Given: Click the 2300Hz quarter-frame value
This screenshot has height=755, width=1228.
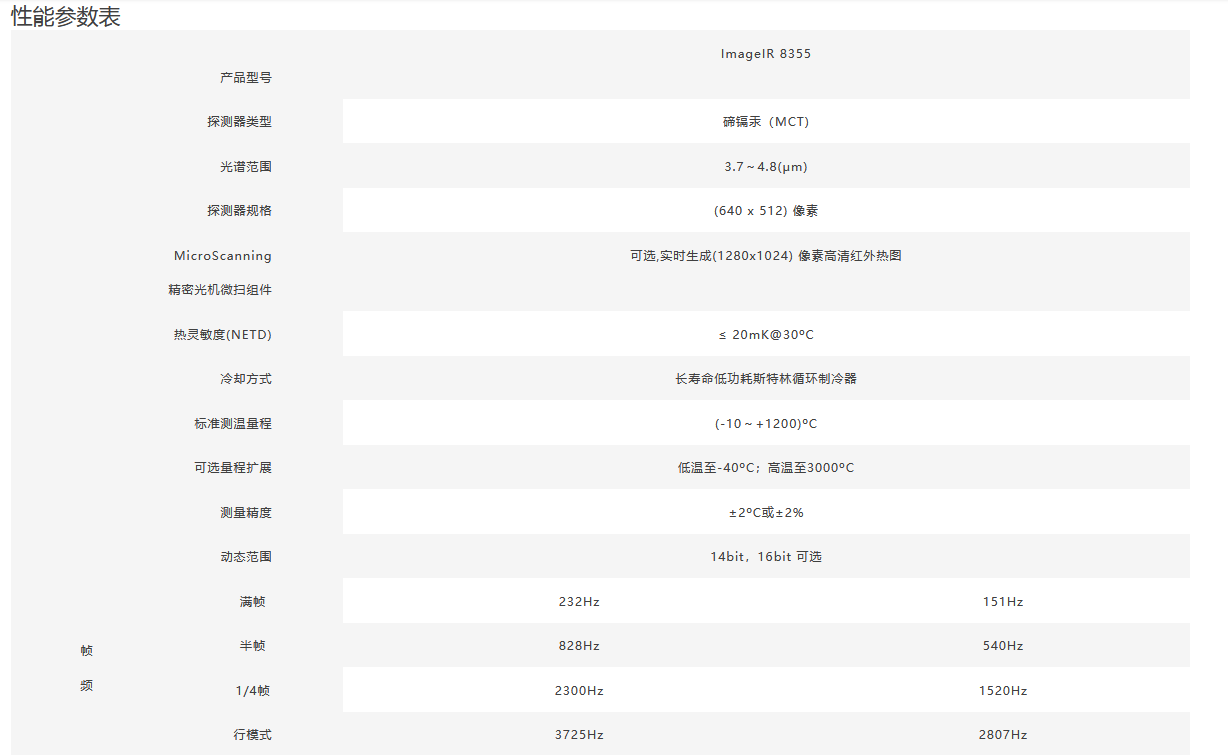Looking at the screenshot, I should tap(579, 691).
